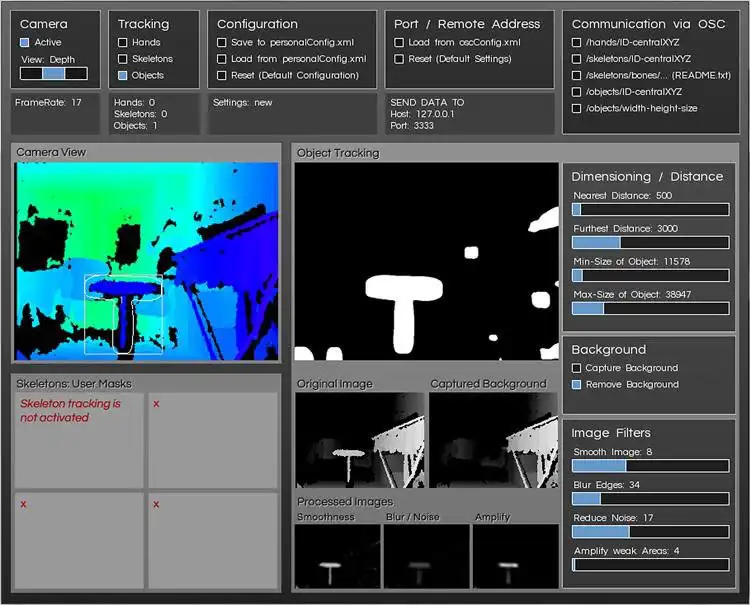This screenshot has height=605, width=750.
Task: Toggle the Camera Active checkbox
Action: (24, 43)
